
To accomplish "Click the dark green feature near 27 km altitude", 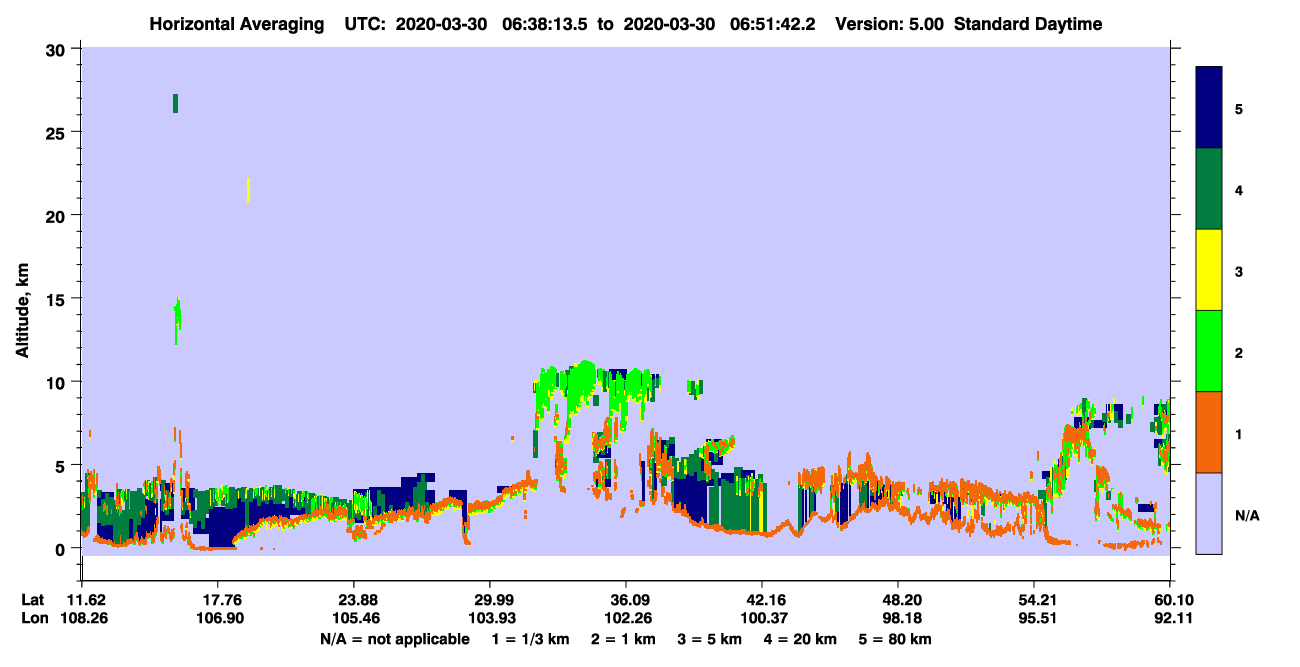I will [x=175, y=103].
